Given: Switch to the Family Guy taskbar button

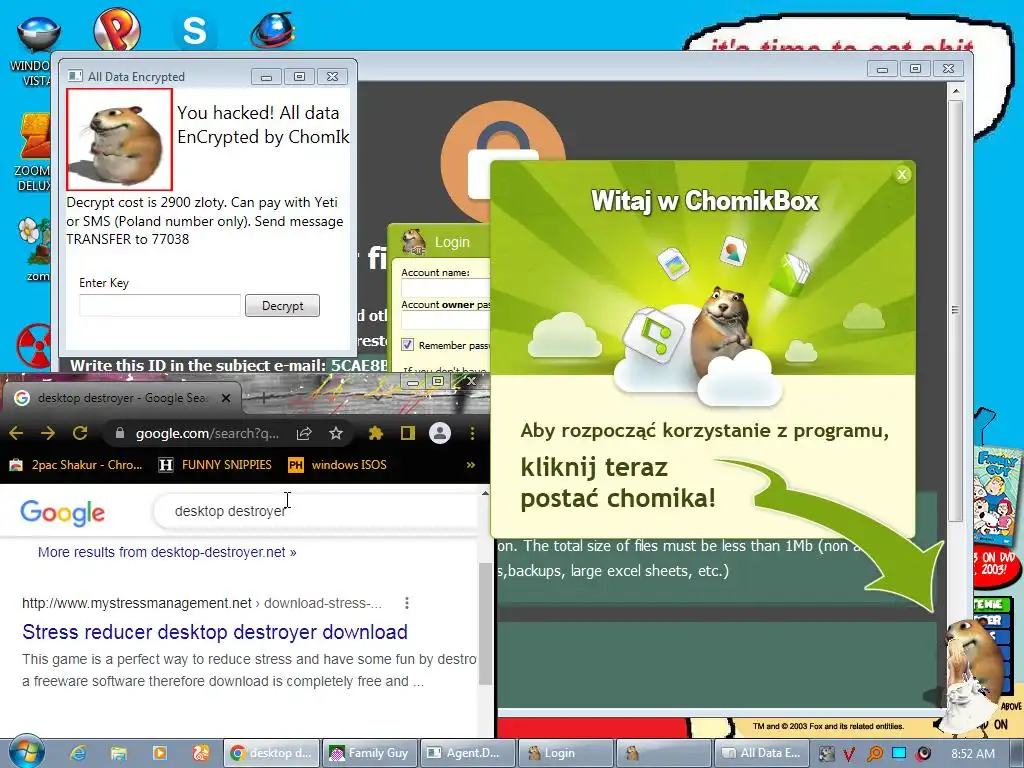Looking at the screenshot, I should point(370,753).
